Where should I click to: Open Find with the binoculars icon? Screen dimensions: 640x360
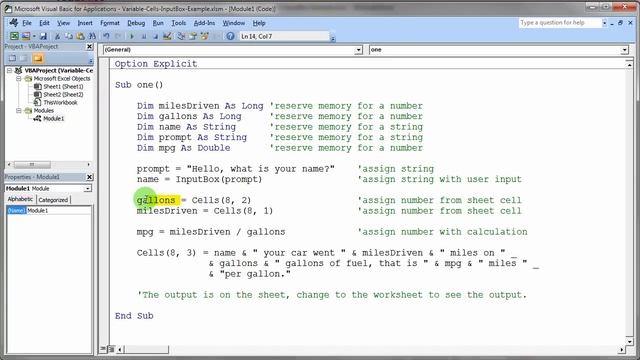92,36
